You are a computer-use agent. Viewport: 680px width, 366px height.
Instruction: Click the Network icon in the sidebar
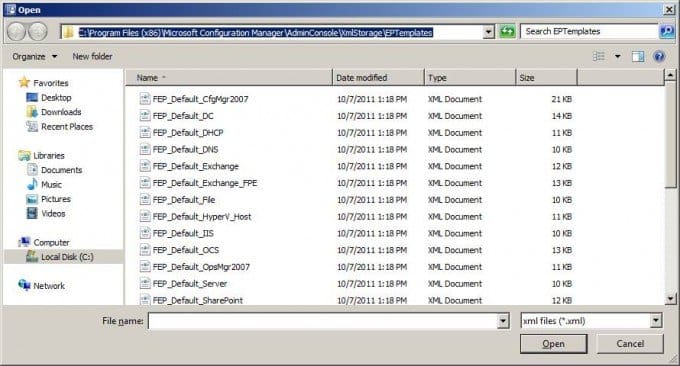pos(24,285)
